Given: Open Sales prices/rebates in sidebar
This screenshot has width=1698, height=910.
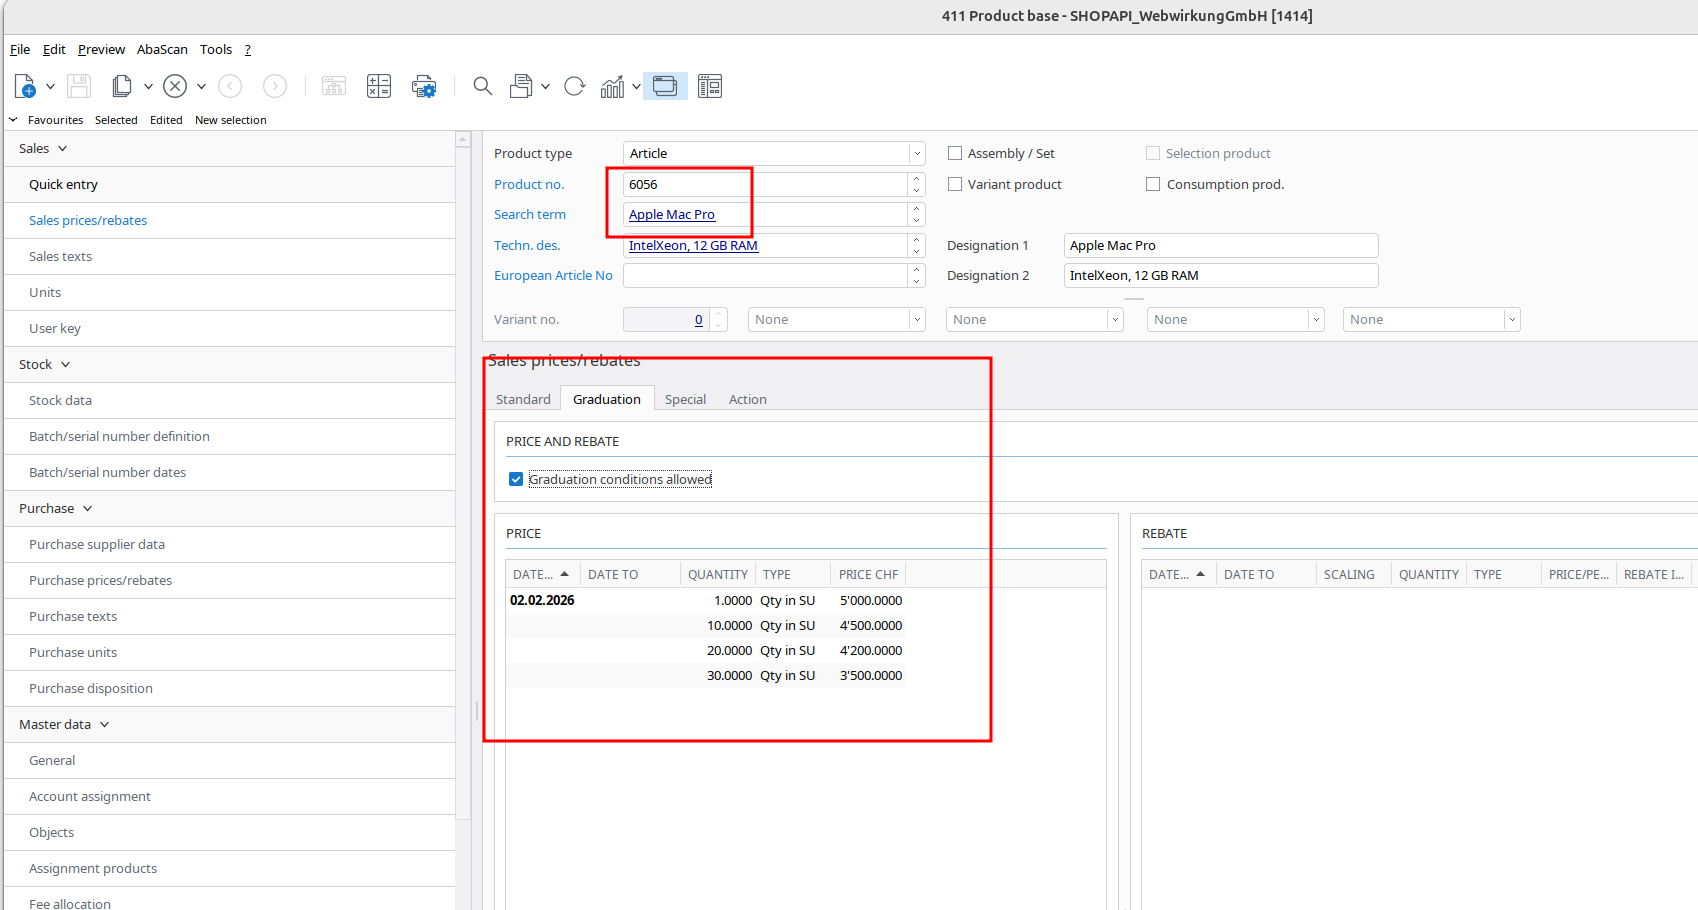Looking at the screenshot, I should click(x=88, y=220).
